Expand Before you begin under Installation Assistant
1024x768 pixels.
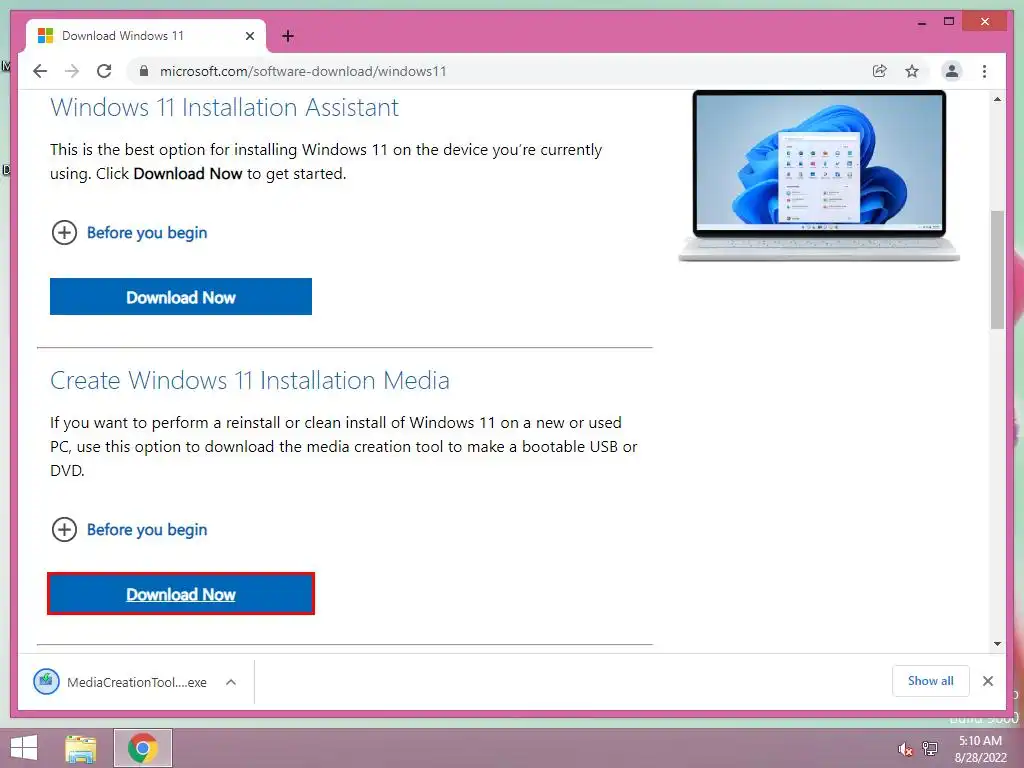[x=129, y=232]
